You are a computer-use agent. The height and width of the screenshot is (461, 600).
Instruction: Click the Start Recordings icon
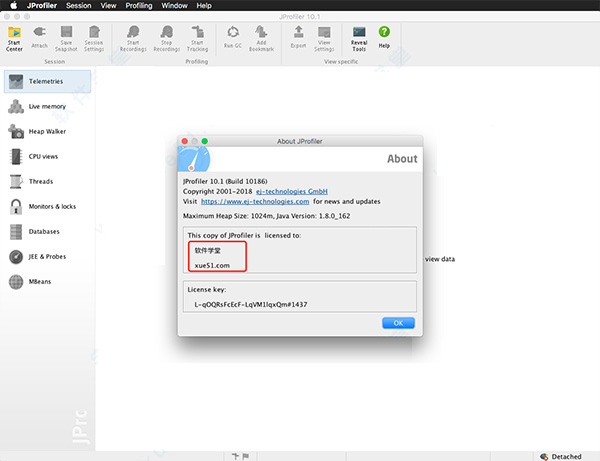(x=133, y=39)
